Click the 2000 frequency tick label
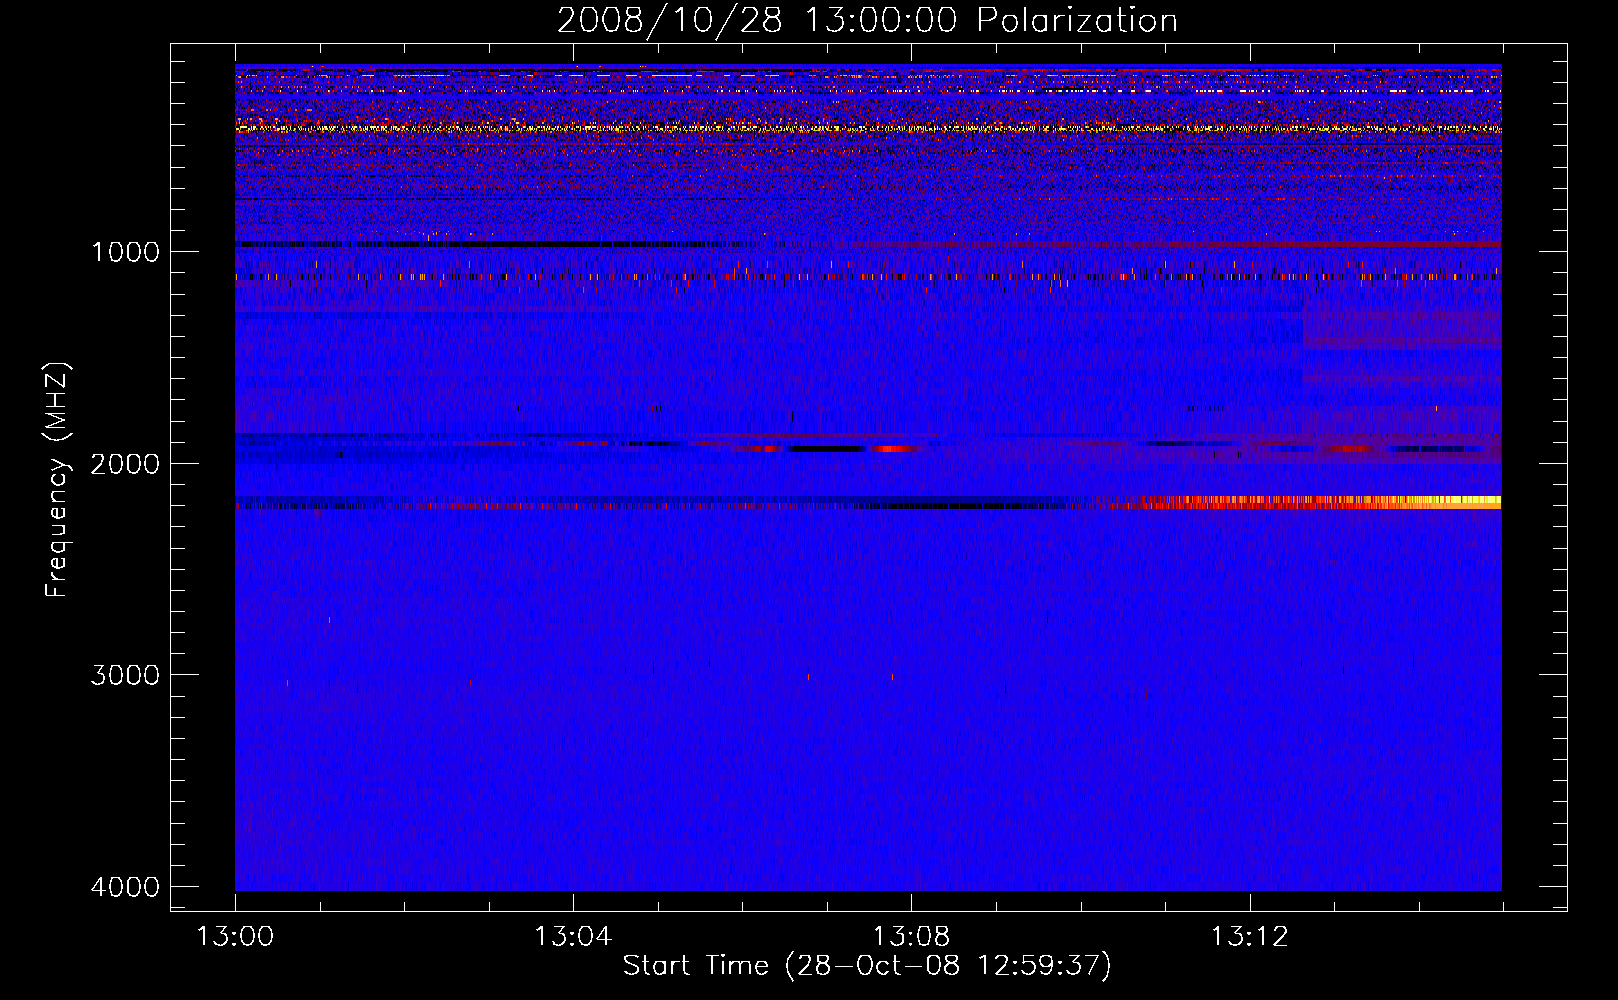Image resolution: width=1618 pixels, height=1000 pixels. (x=125, y=463)
